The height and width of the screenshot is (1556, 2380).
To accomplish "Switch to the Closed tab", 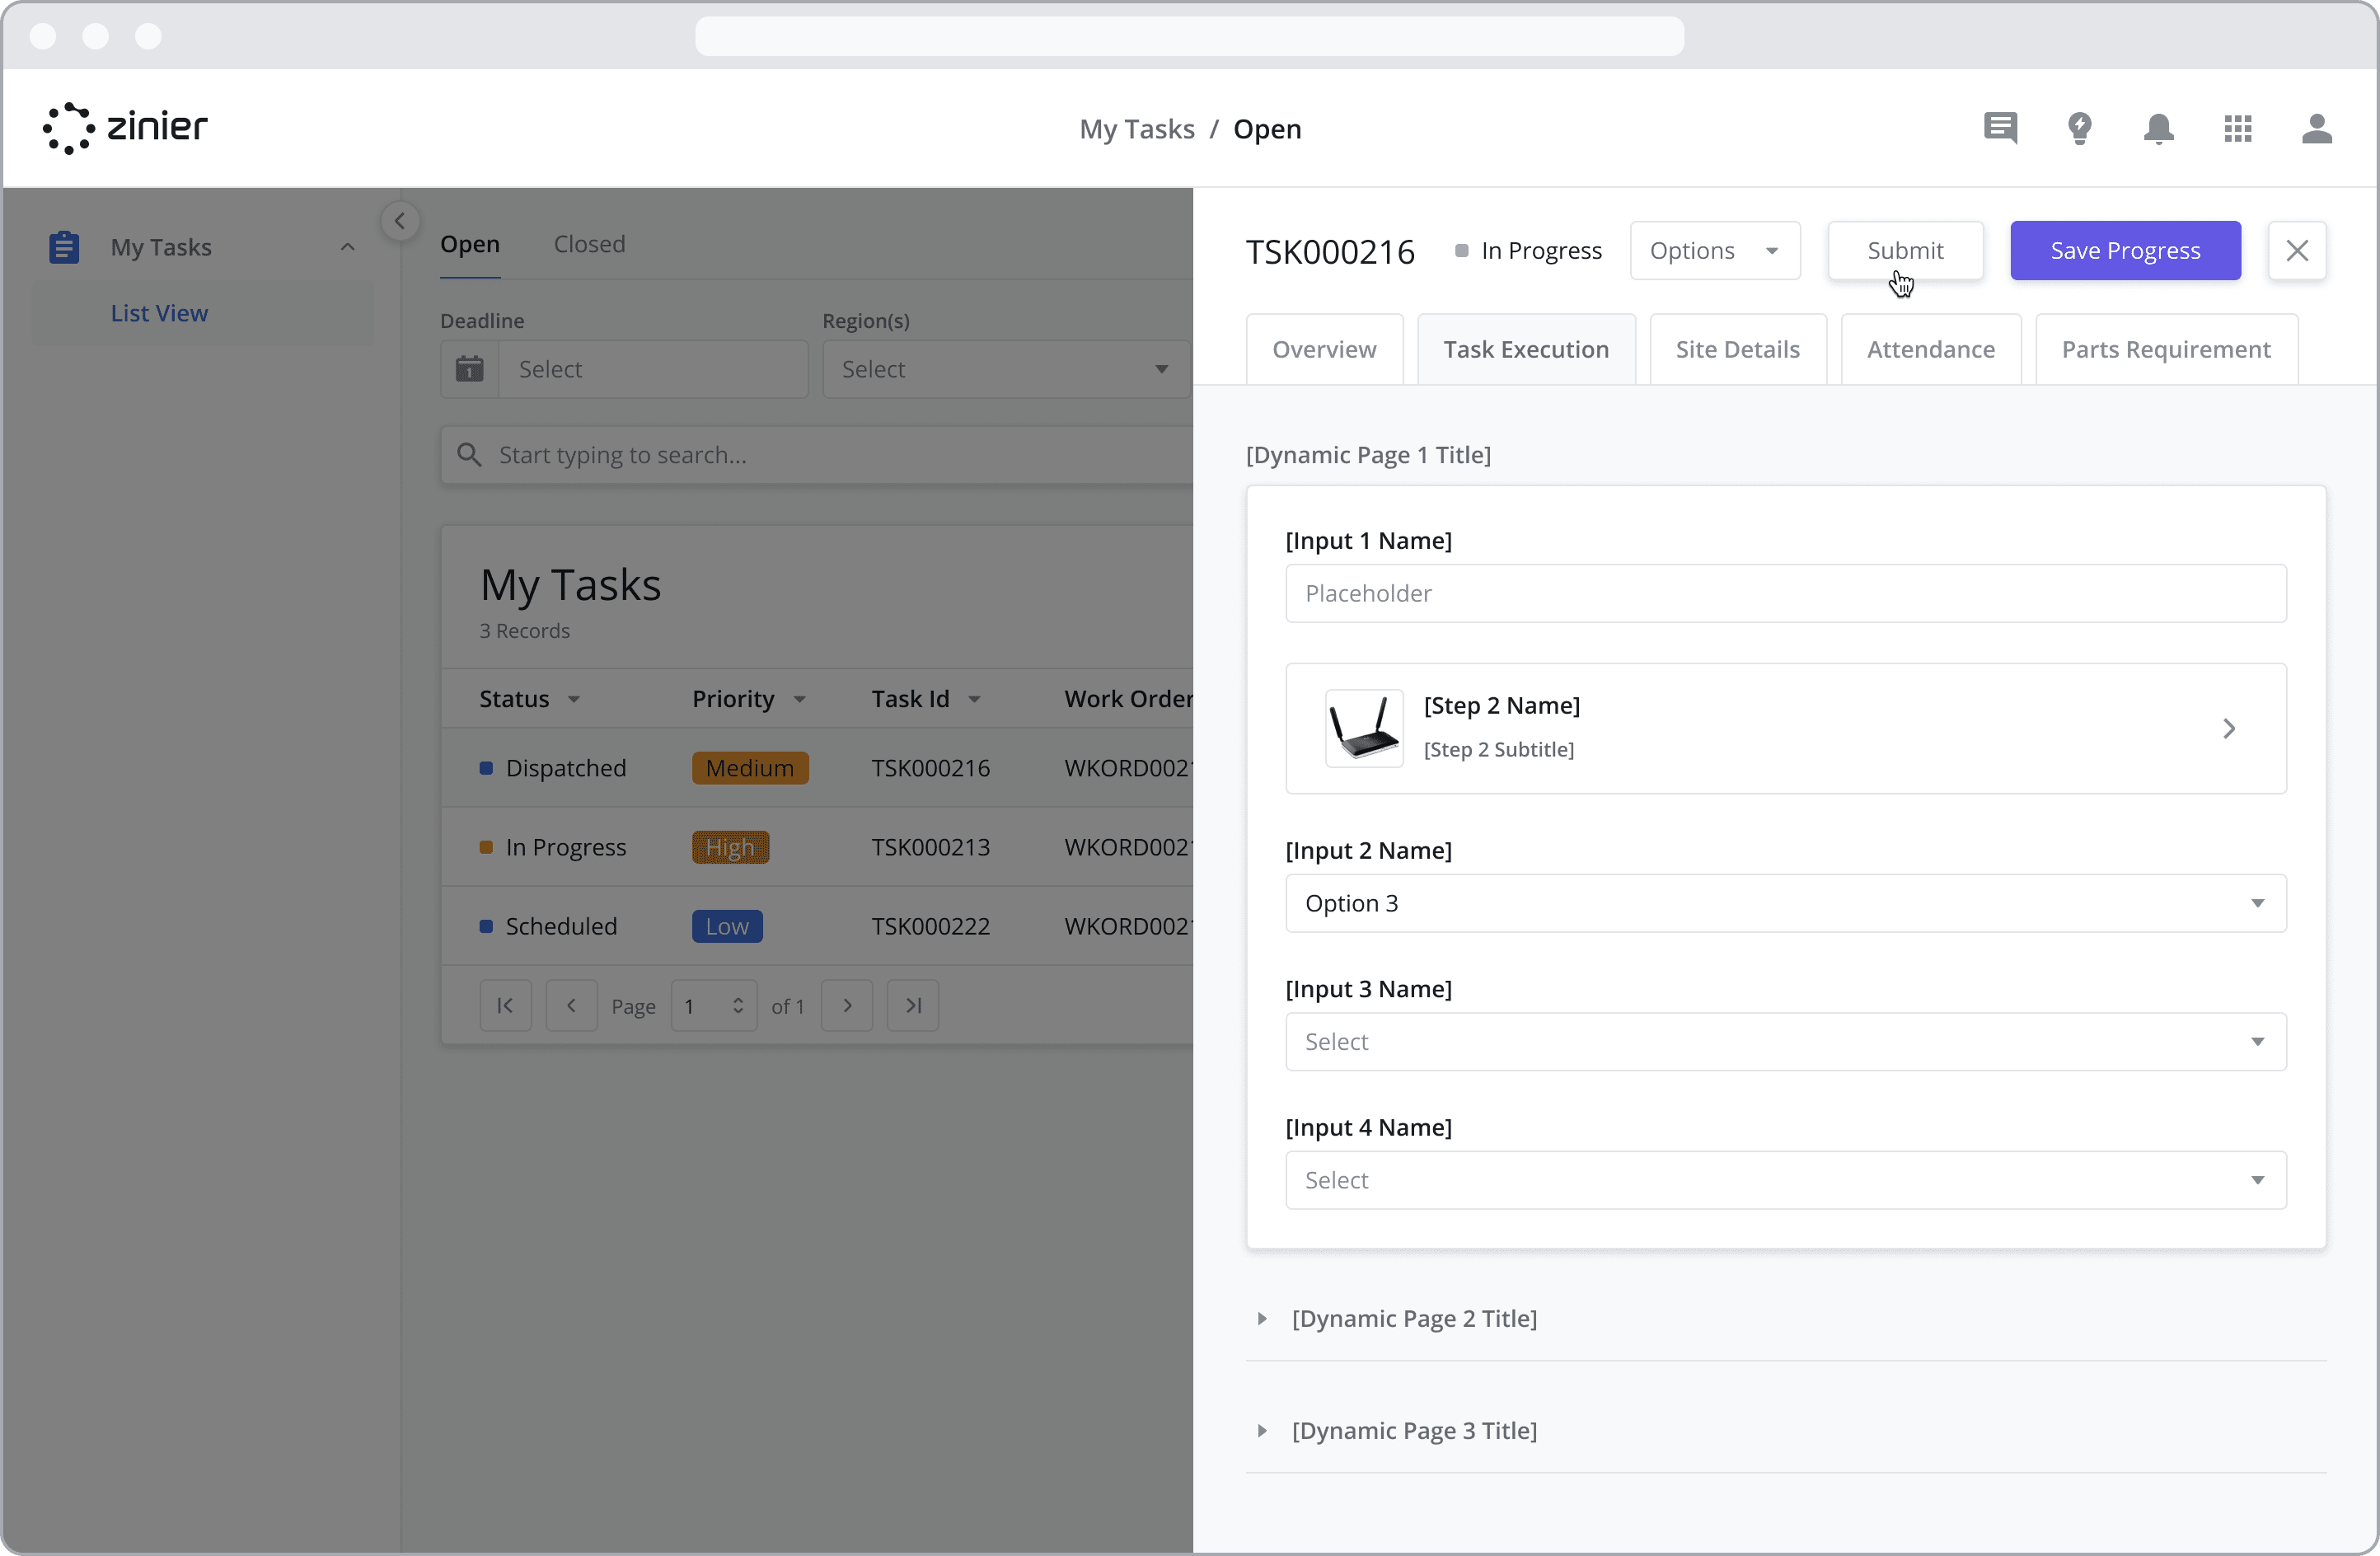I will pyautogui.click(x=589, y=244).
